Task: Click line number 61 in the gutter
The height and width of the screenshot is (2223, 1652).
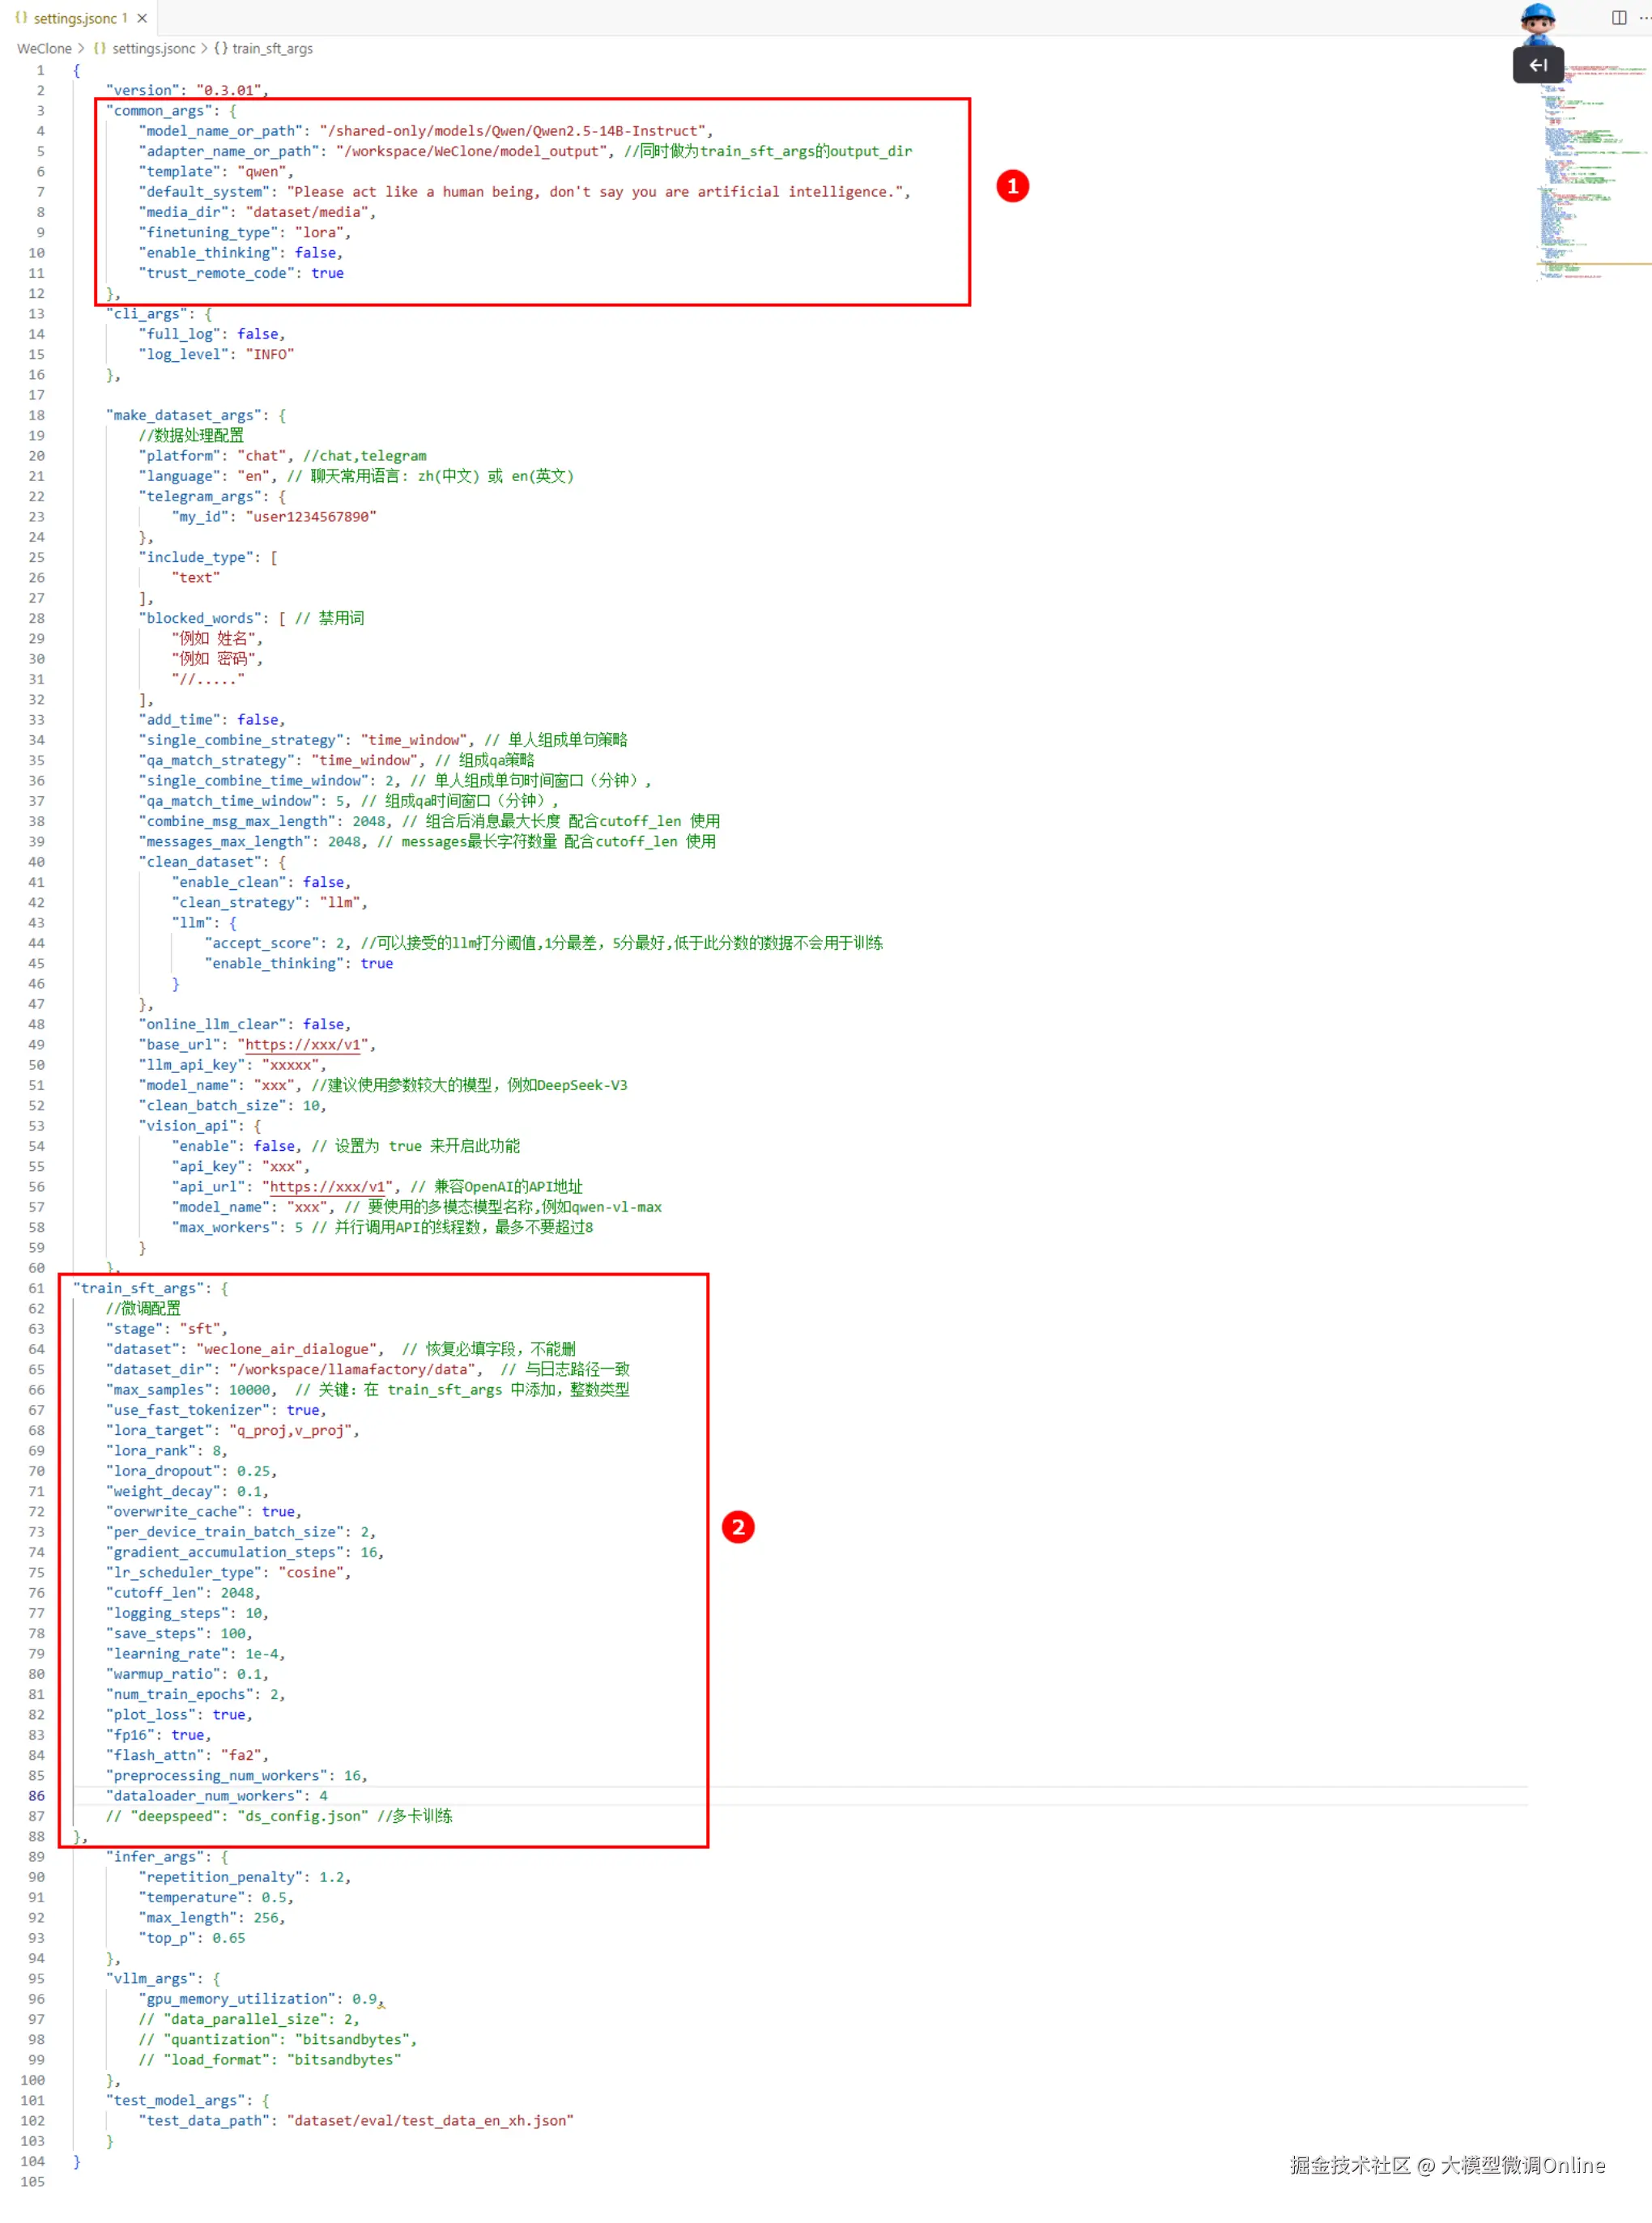Action: [x=36, y=1288]
